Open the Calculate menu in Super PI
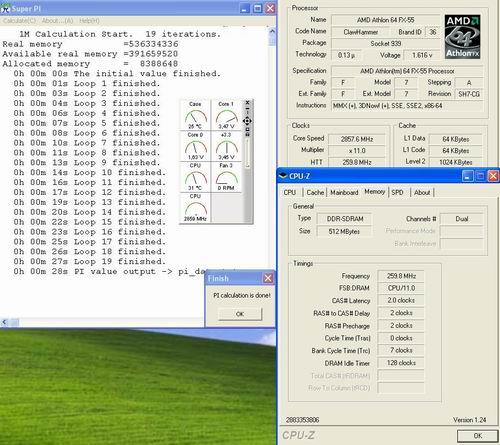The image size is (500, 445). coord(19,21)
